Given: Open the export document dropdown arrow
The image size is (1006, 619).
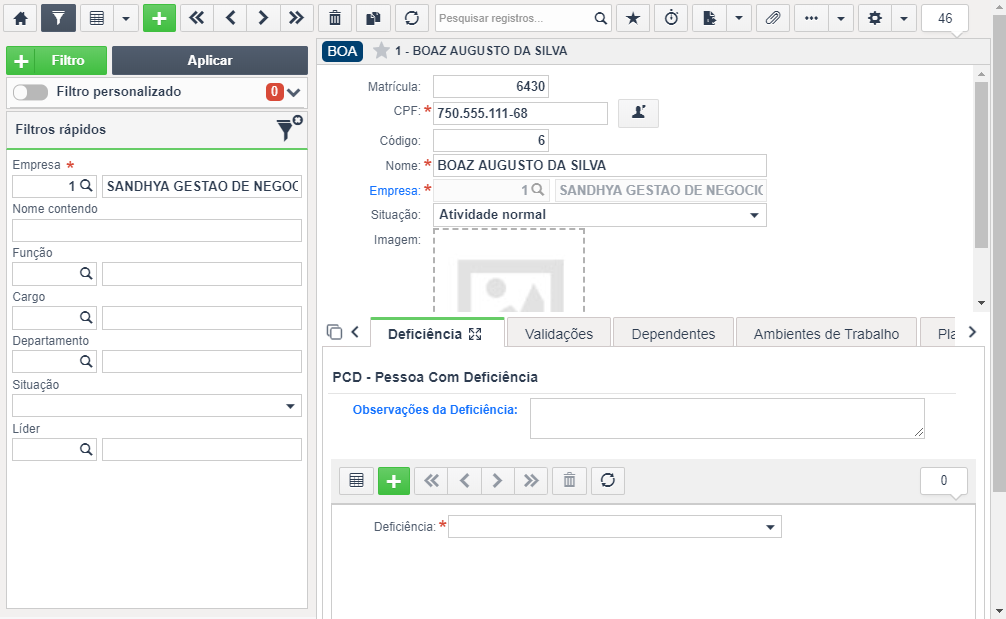Looking at the screenshot, I should 739,18.
